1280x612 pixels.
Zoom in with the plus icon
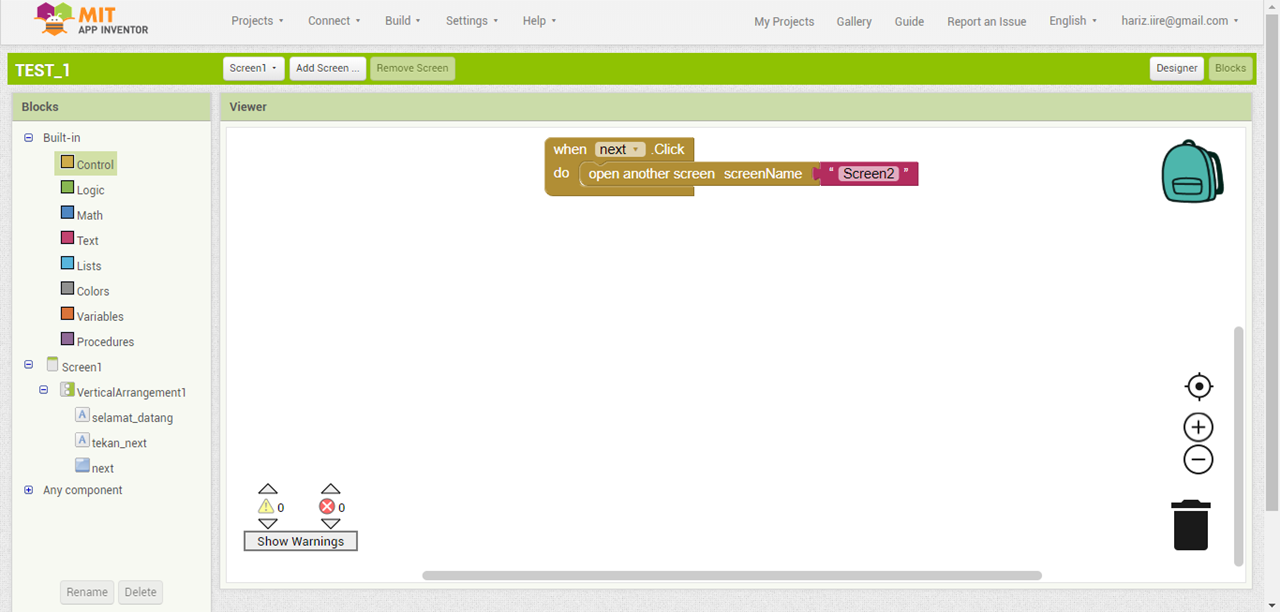(x=1198, y=428)
